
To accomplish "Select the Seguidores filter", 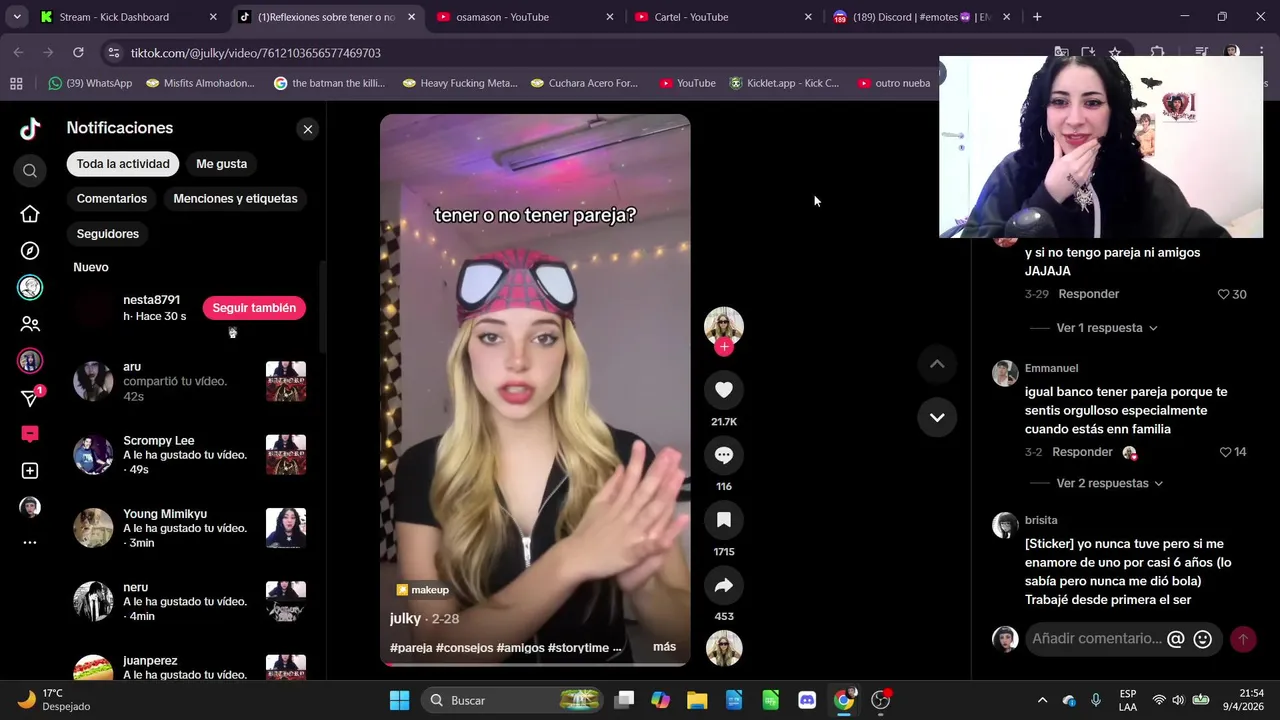I will pyautogui.click(x=108, y=234).
